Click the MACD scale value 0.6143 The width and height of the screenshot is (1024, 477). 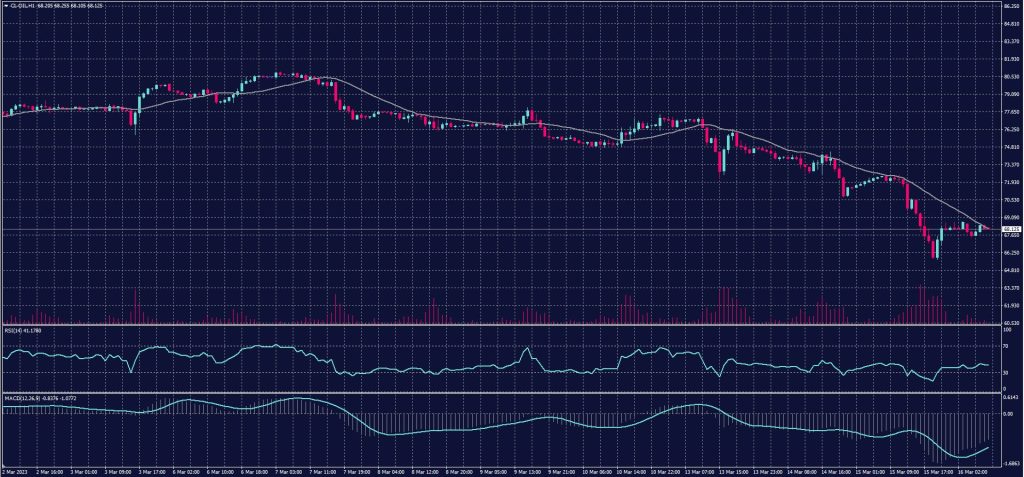(1009, 397)
